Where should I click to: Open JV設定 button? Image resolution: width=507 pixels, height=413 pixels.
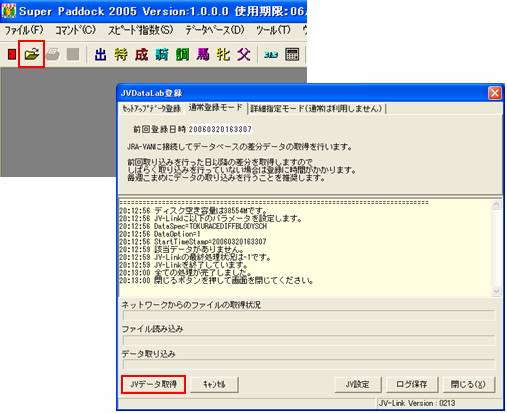(357, 384)
